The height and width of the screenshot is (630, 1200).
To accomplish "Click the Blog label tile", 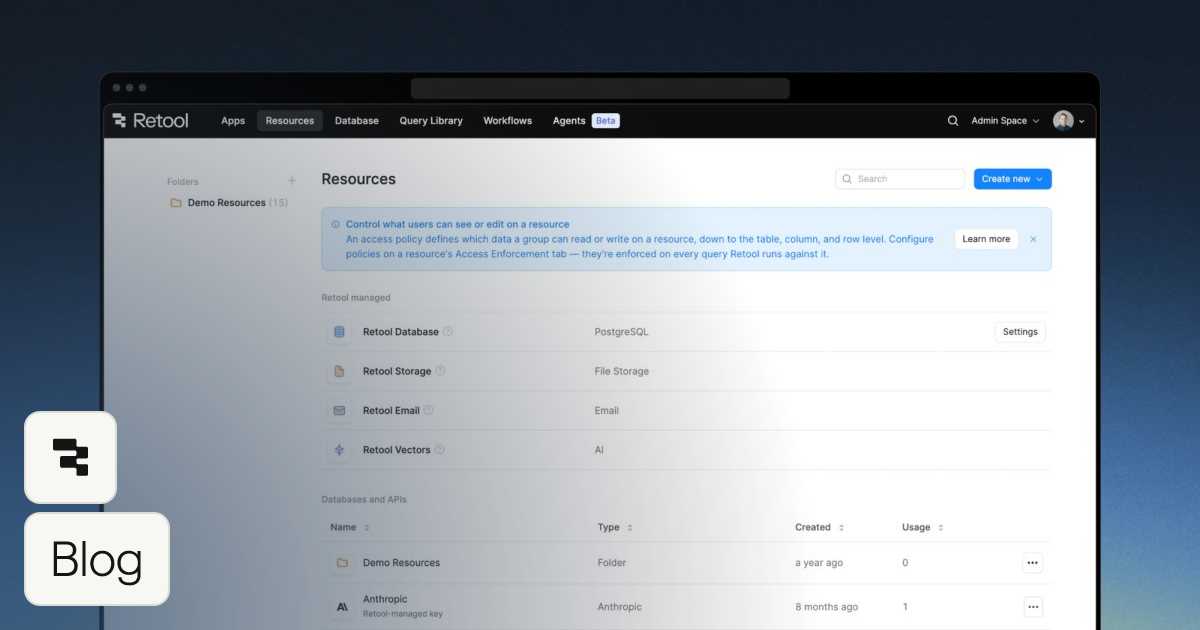I will coord(97,560).
